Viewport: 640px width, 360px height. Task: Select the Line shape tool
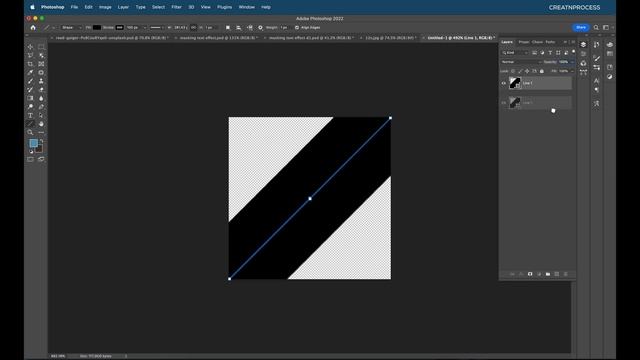point(30,124)
